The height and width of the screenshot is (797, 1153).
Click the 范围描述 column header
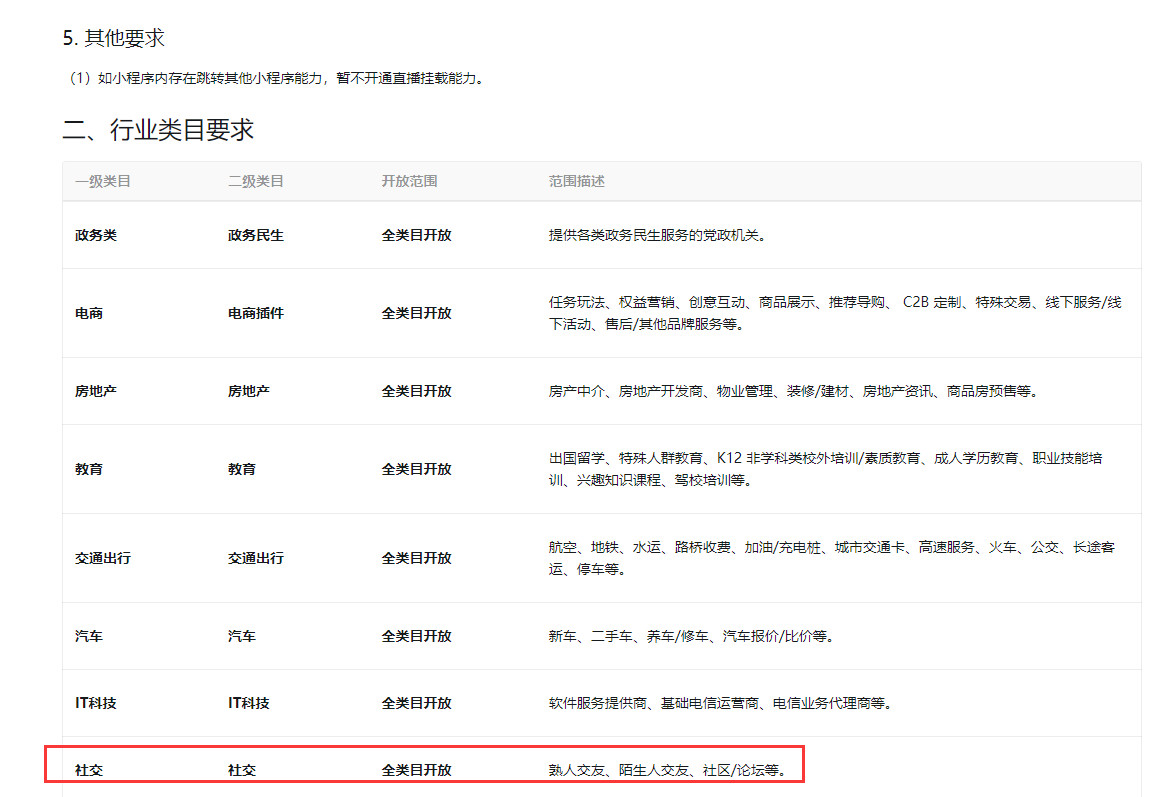coord(576,182)
